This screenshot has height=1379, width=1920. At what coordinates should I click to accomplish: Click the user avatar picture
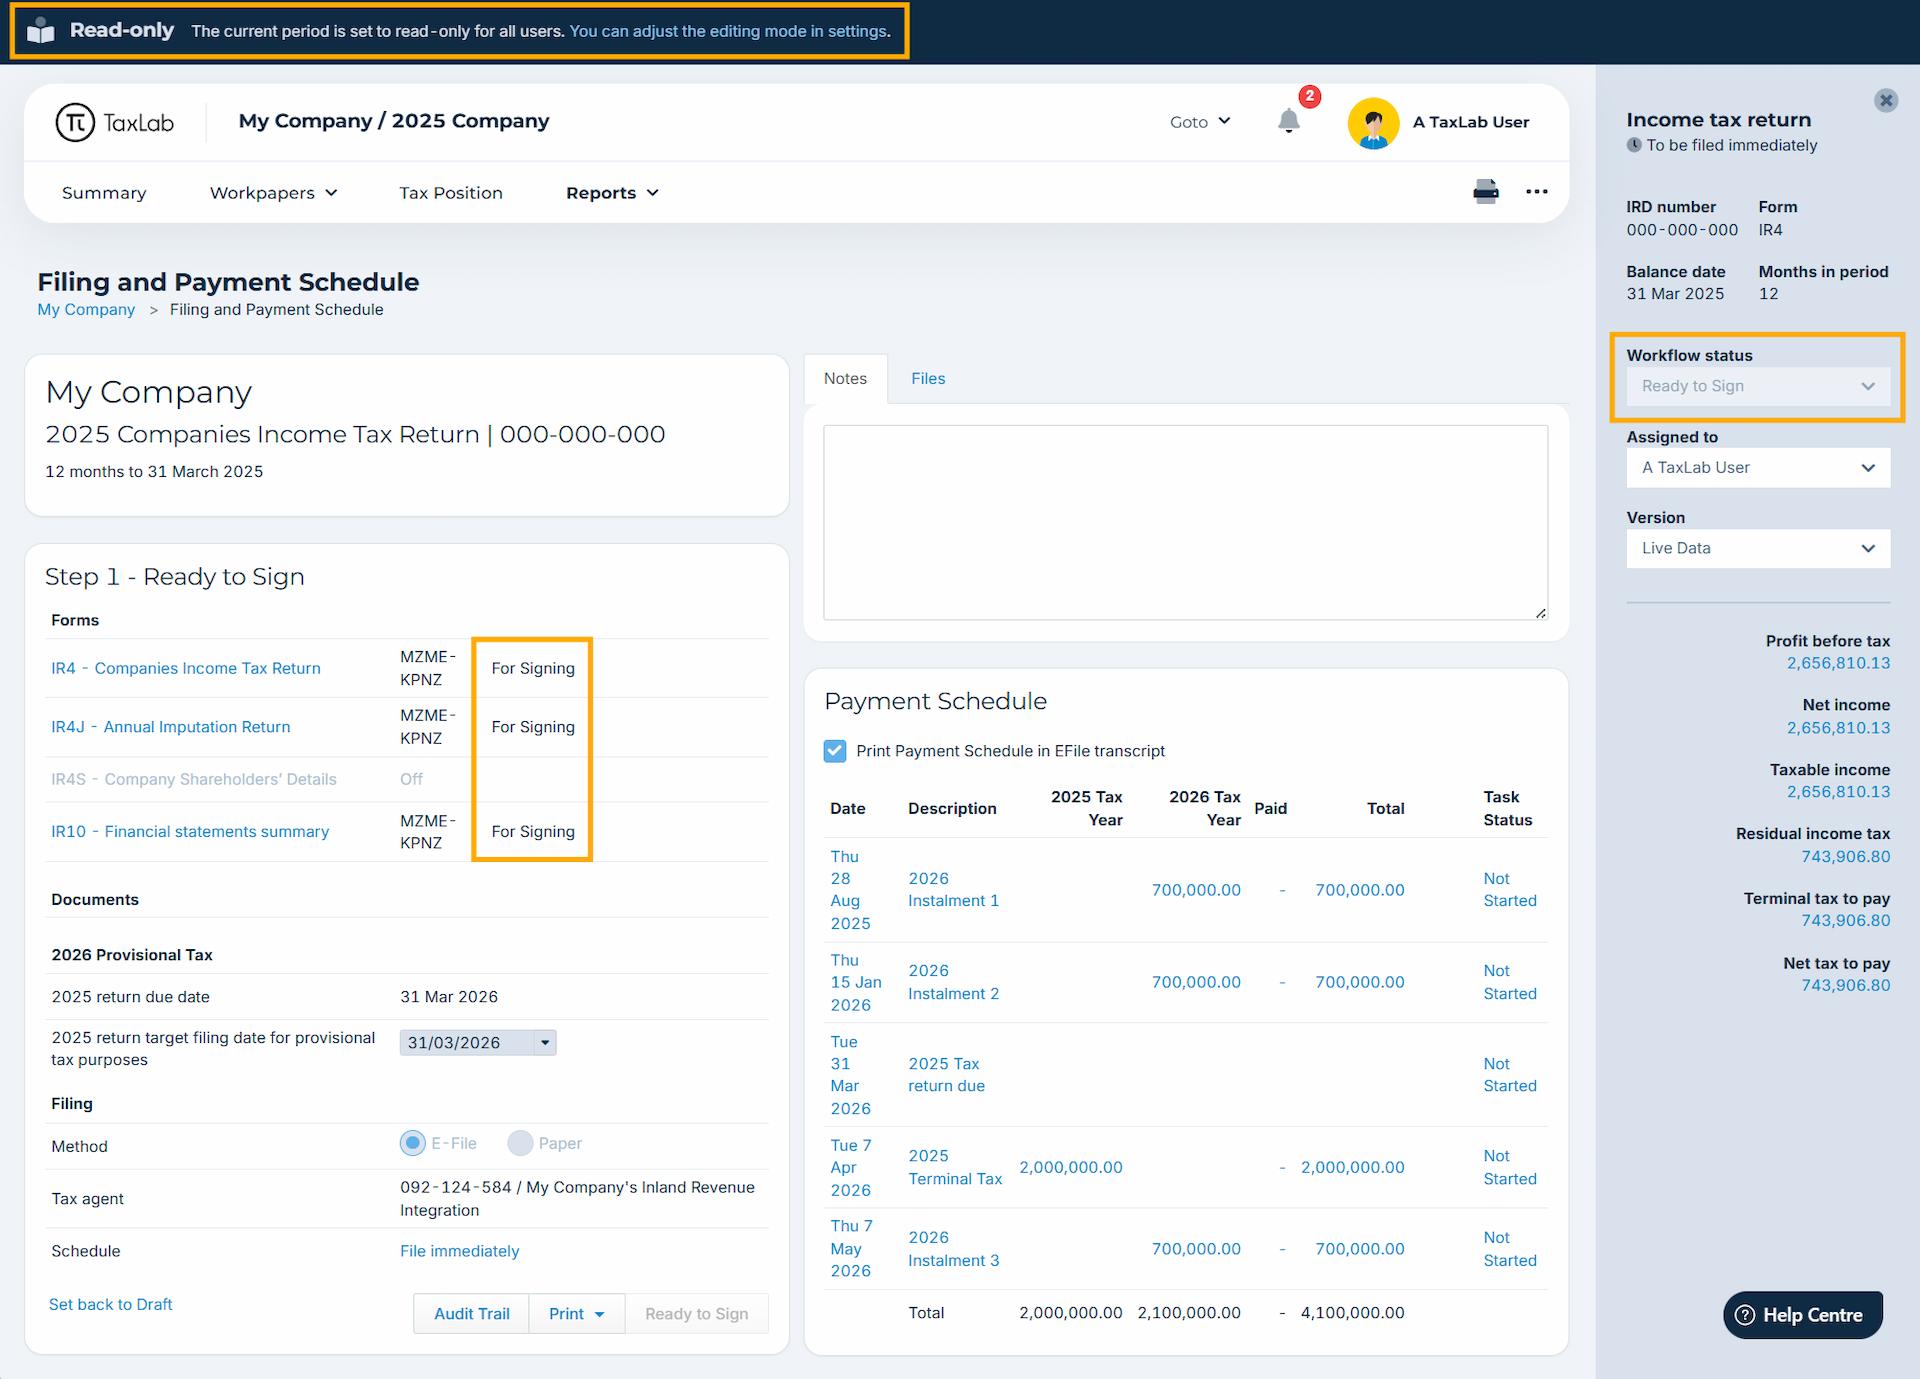(x=1373, y=123)
